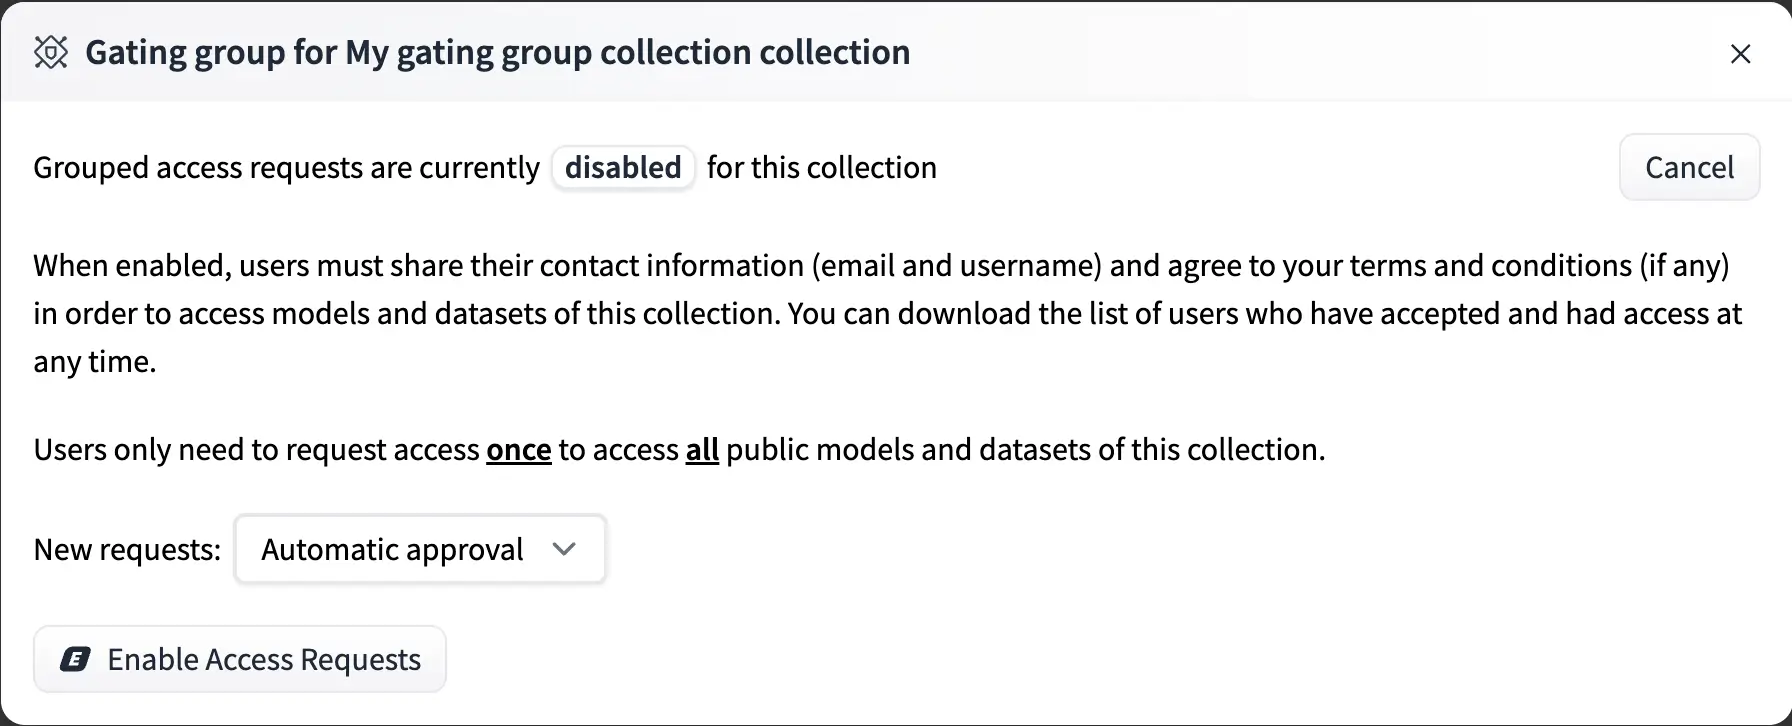Click the phrase "Users only need to request access"
The image size is (1792, 726).
[x=256, y=450]
